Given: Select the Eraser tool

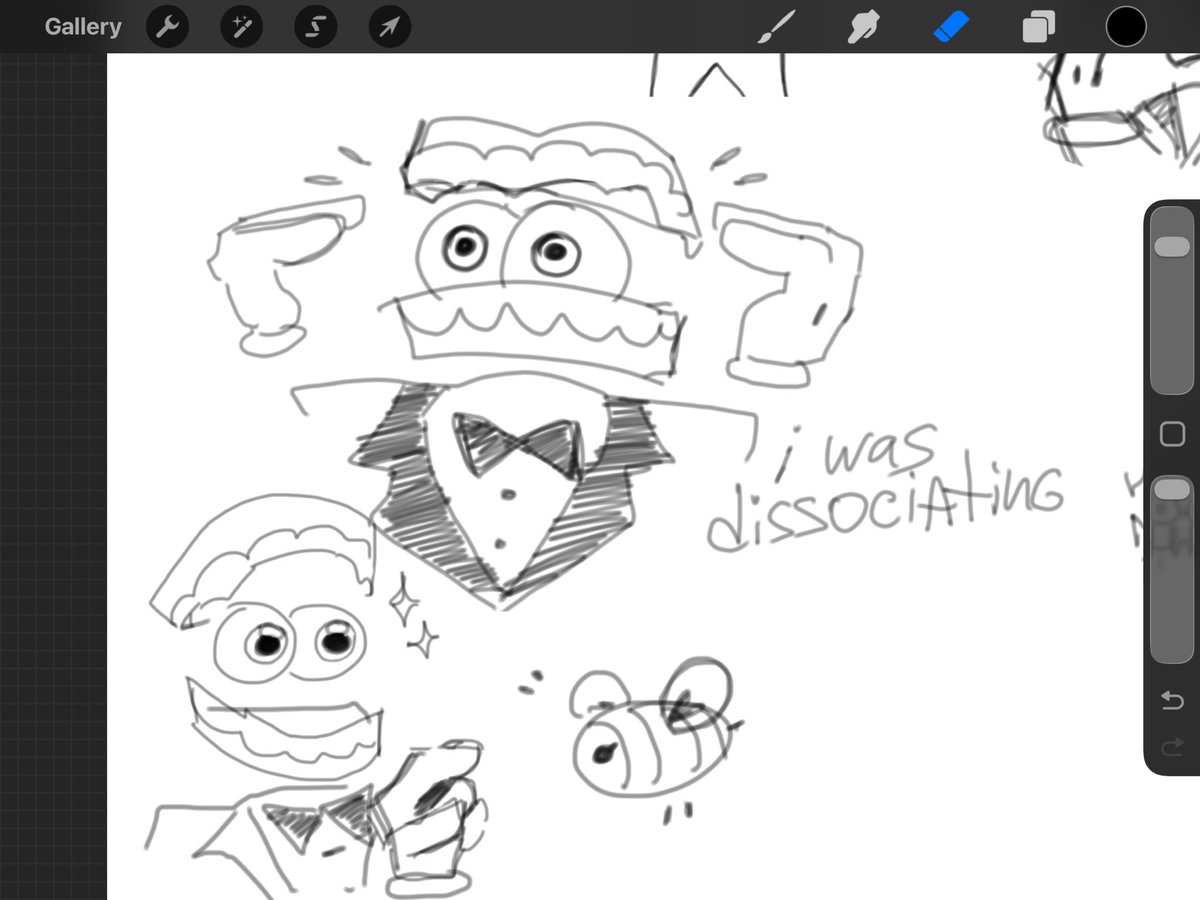Looking at the screenshot, I should pyautogui.click(x=950, y=27).
